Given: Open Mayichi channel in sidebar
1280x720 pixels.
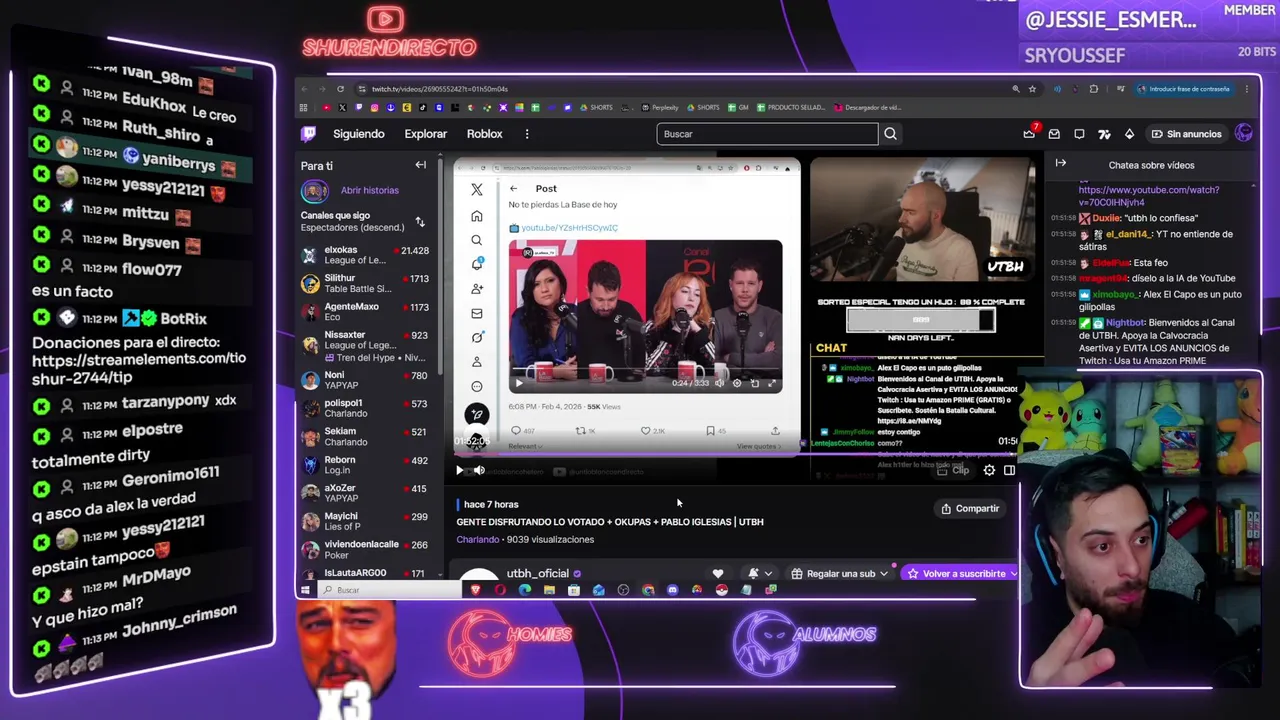Looking at the screenshot, I should tap(365, 521).
